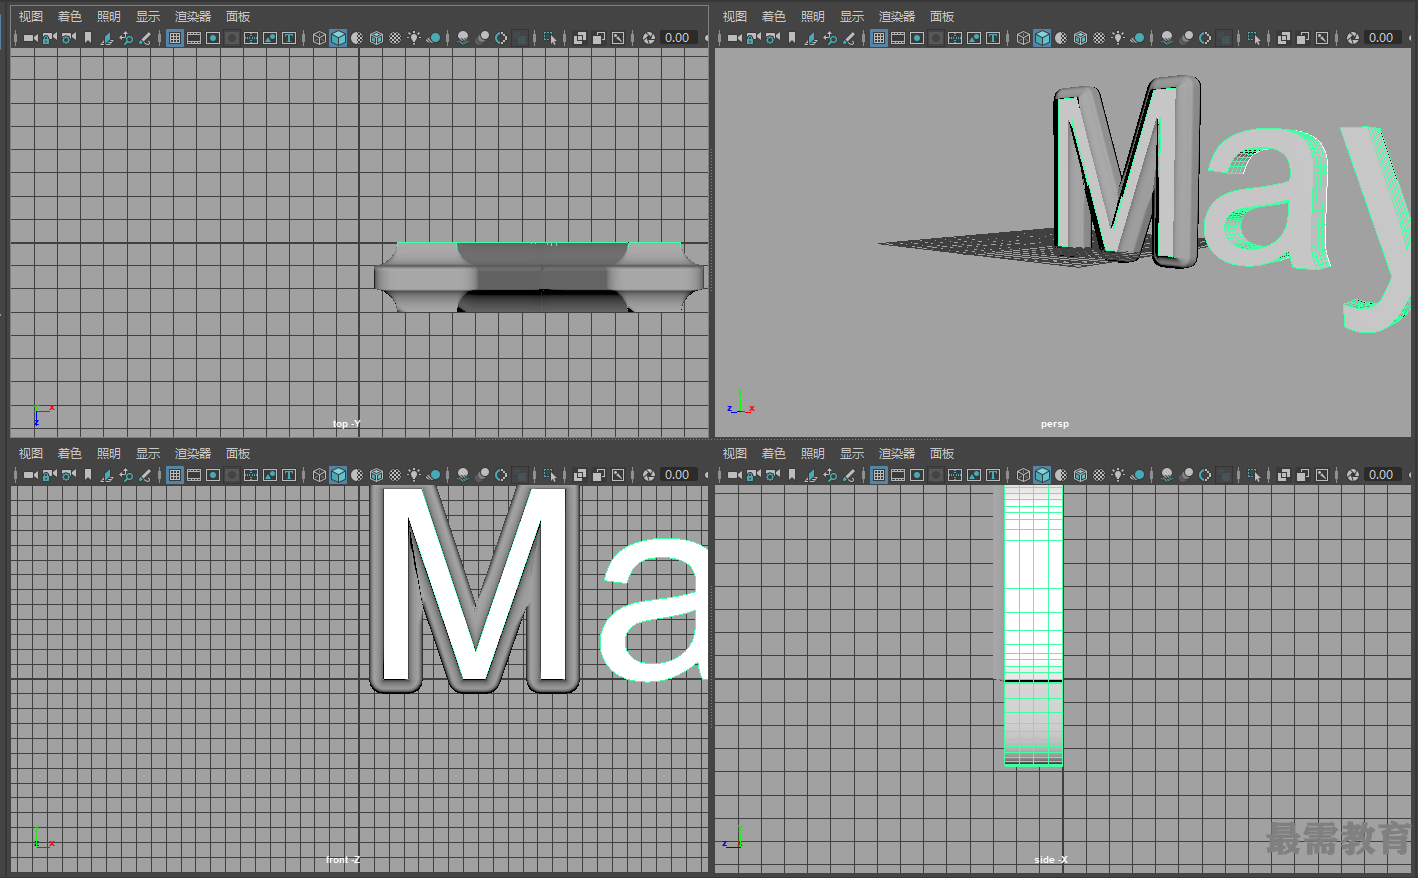Open 照明 menu in persp panel

[813, 17]
